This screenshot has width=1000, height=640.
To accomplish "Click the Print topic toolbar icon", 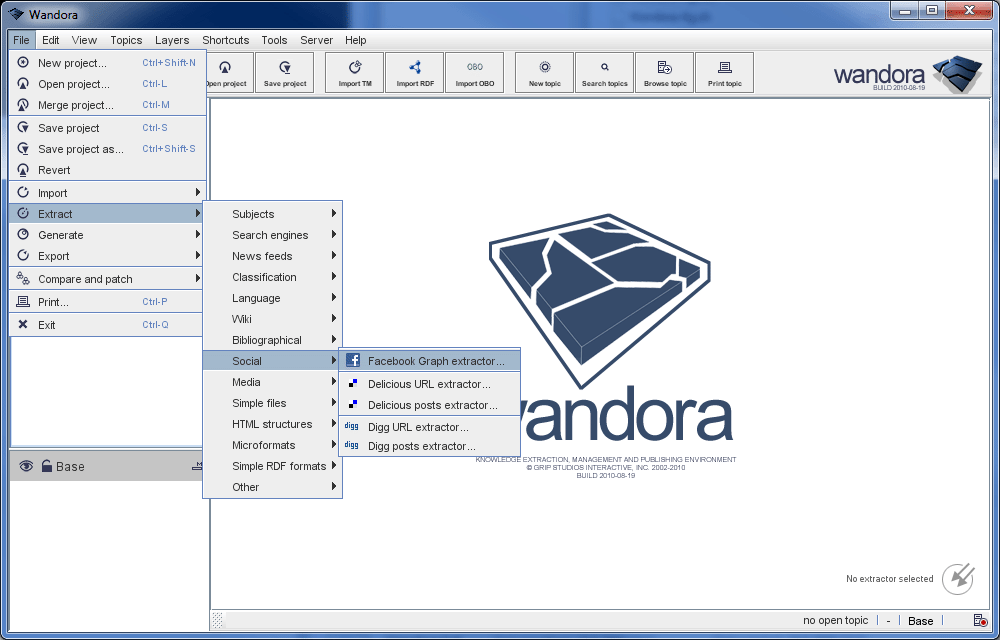I will [724, 72].
